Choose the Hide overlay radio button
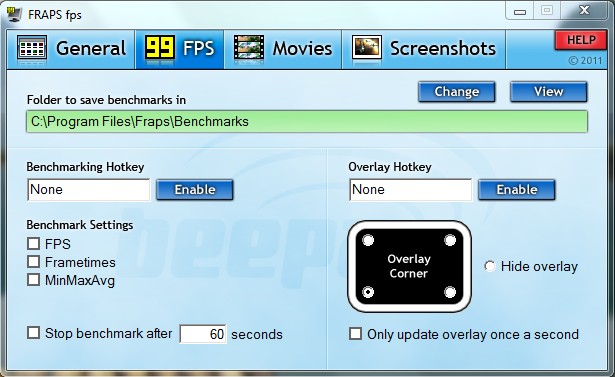Screen dimensions: 615x377 click(489, 266)
